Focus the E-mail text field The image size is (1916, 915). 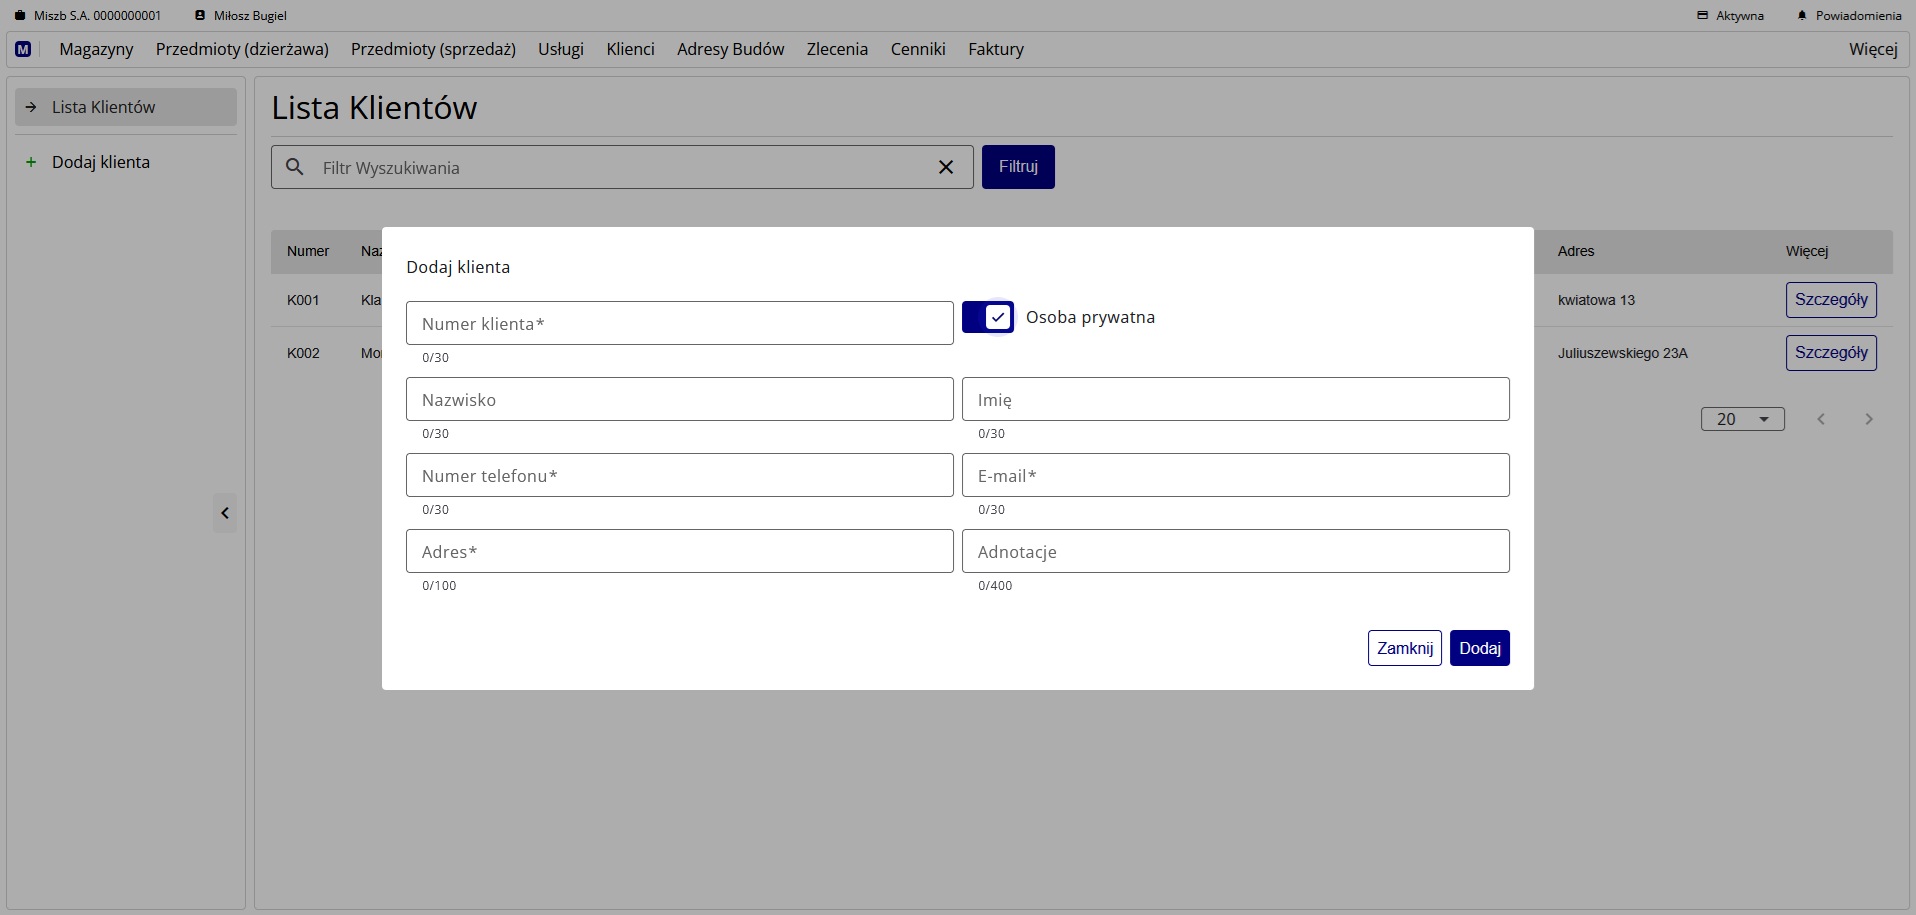click(1235, 475)
